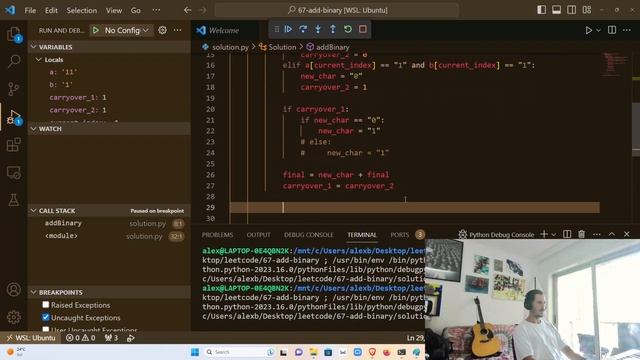The width and height of the screenshot is (640, 360).
Task: Open the Search view in activity bar
Action: click(x=14, y=61)
